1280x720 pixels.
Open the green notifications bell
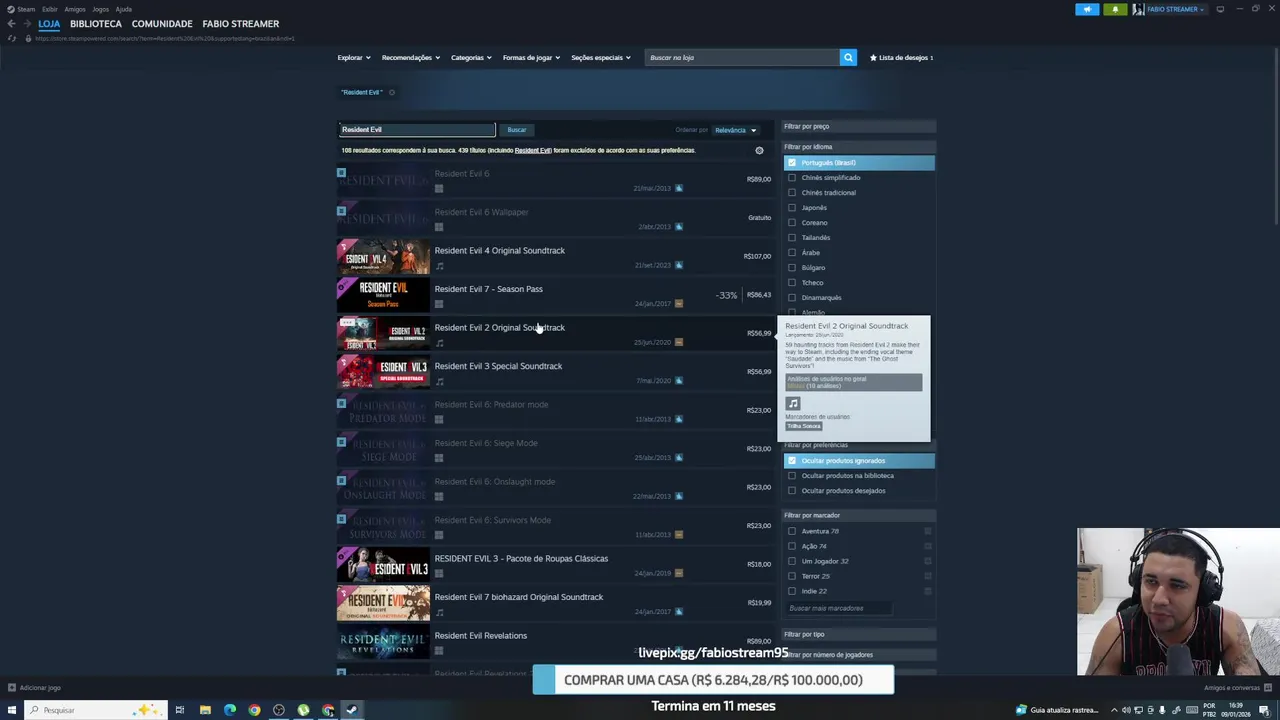1115,9
